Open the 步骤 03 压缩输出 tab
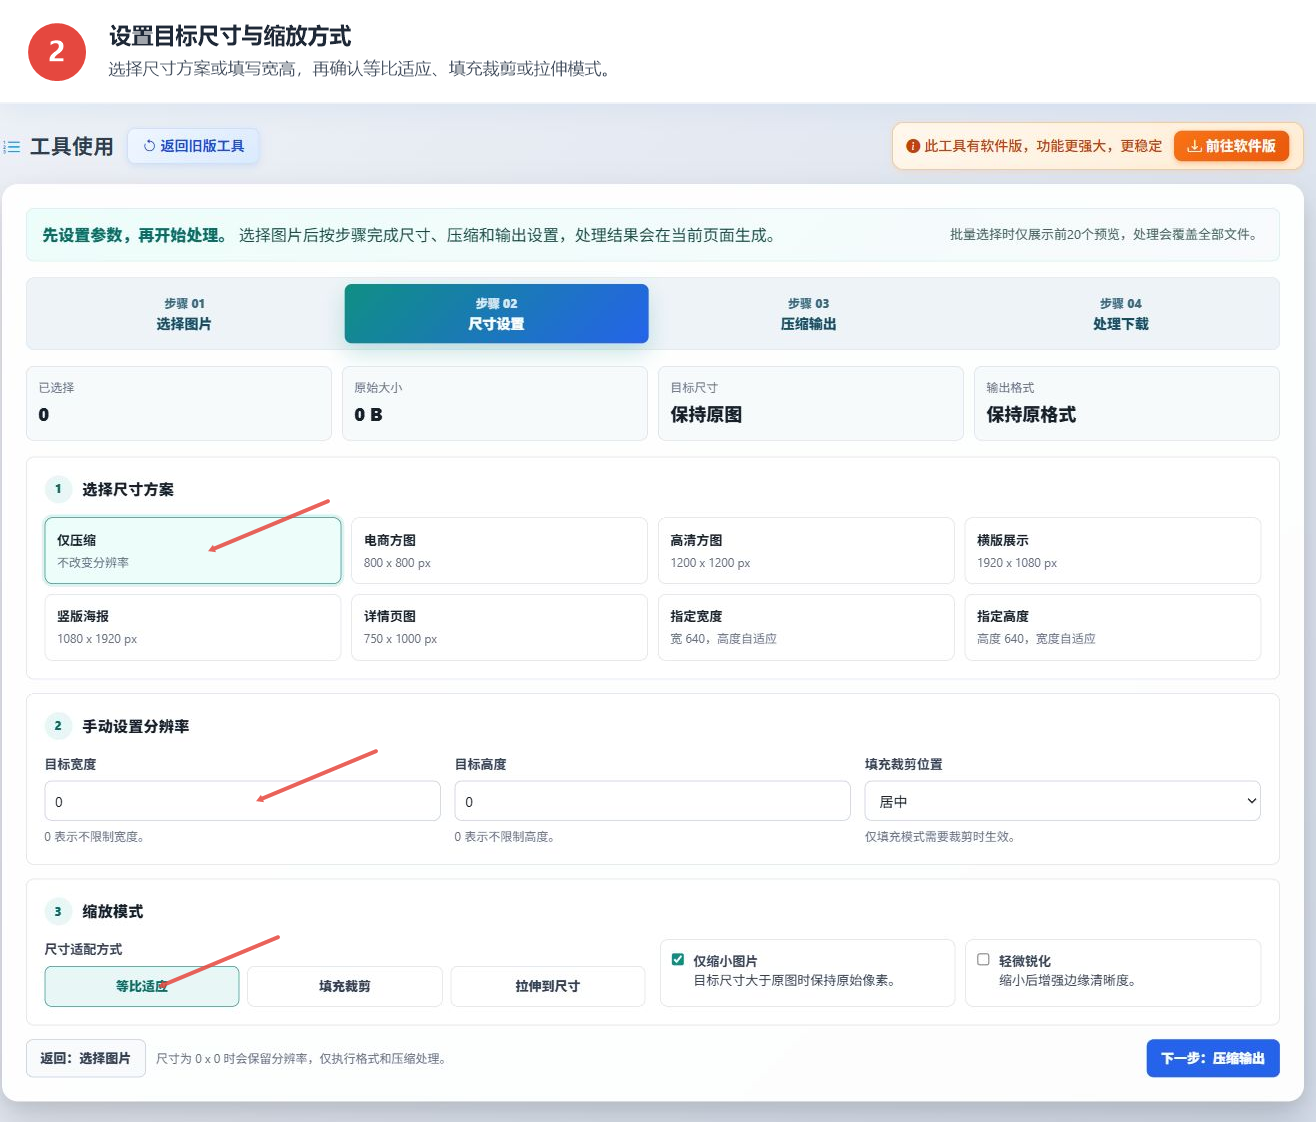Screen dimensions: 1316x1122 [x=809, y=314]
